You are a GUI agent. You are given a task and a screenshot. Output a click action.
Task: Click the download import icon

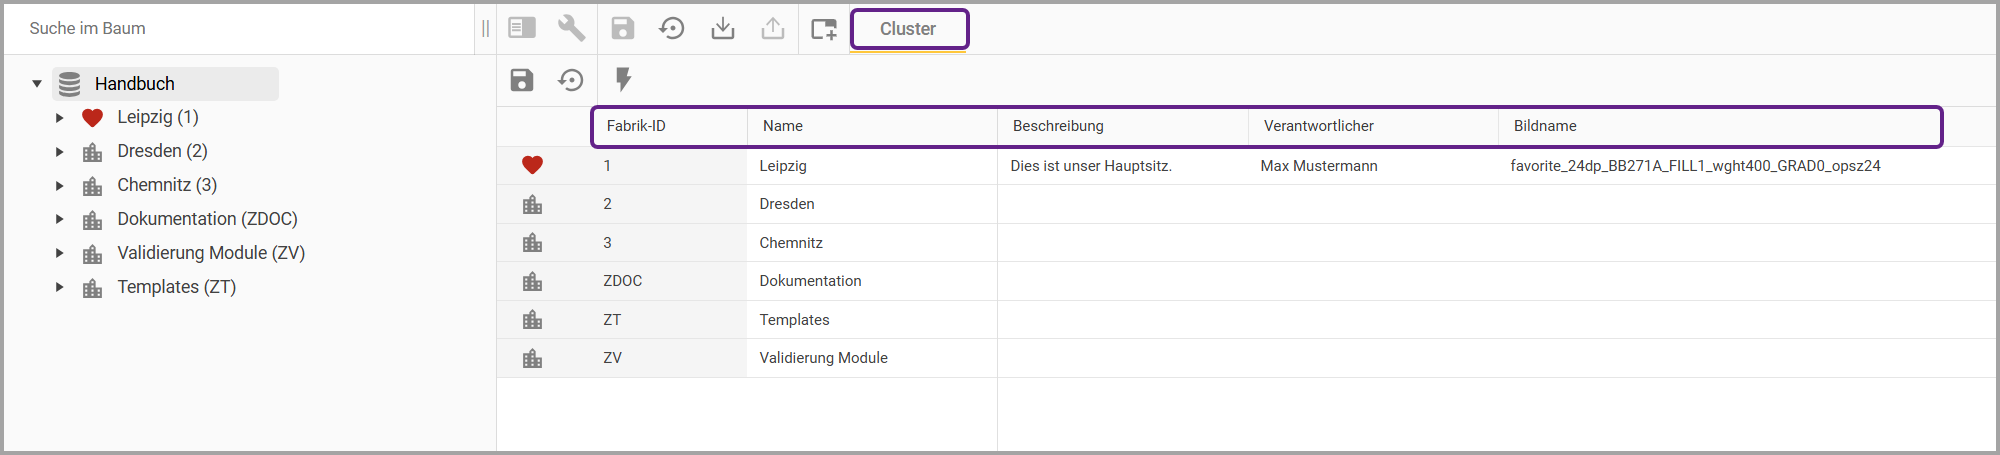point(722,28)
